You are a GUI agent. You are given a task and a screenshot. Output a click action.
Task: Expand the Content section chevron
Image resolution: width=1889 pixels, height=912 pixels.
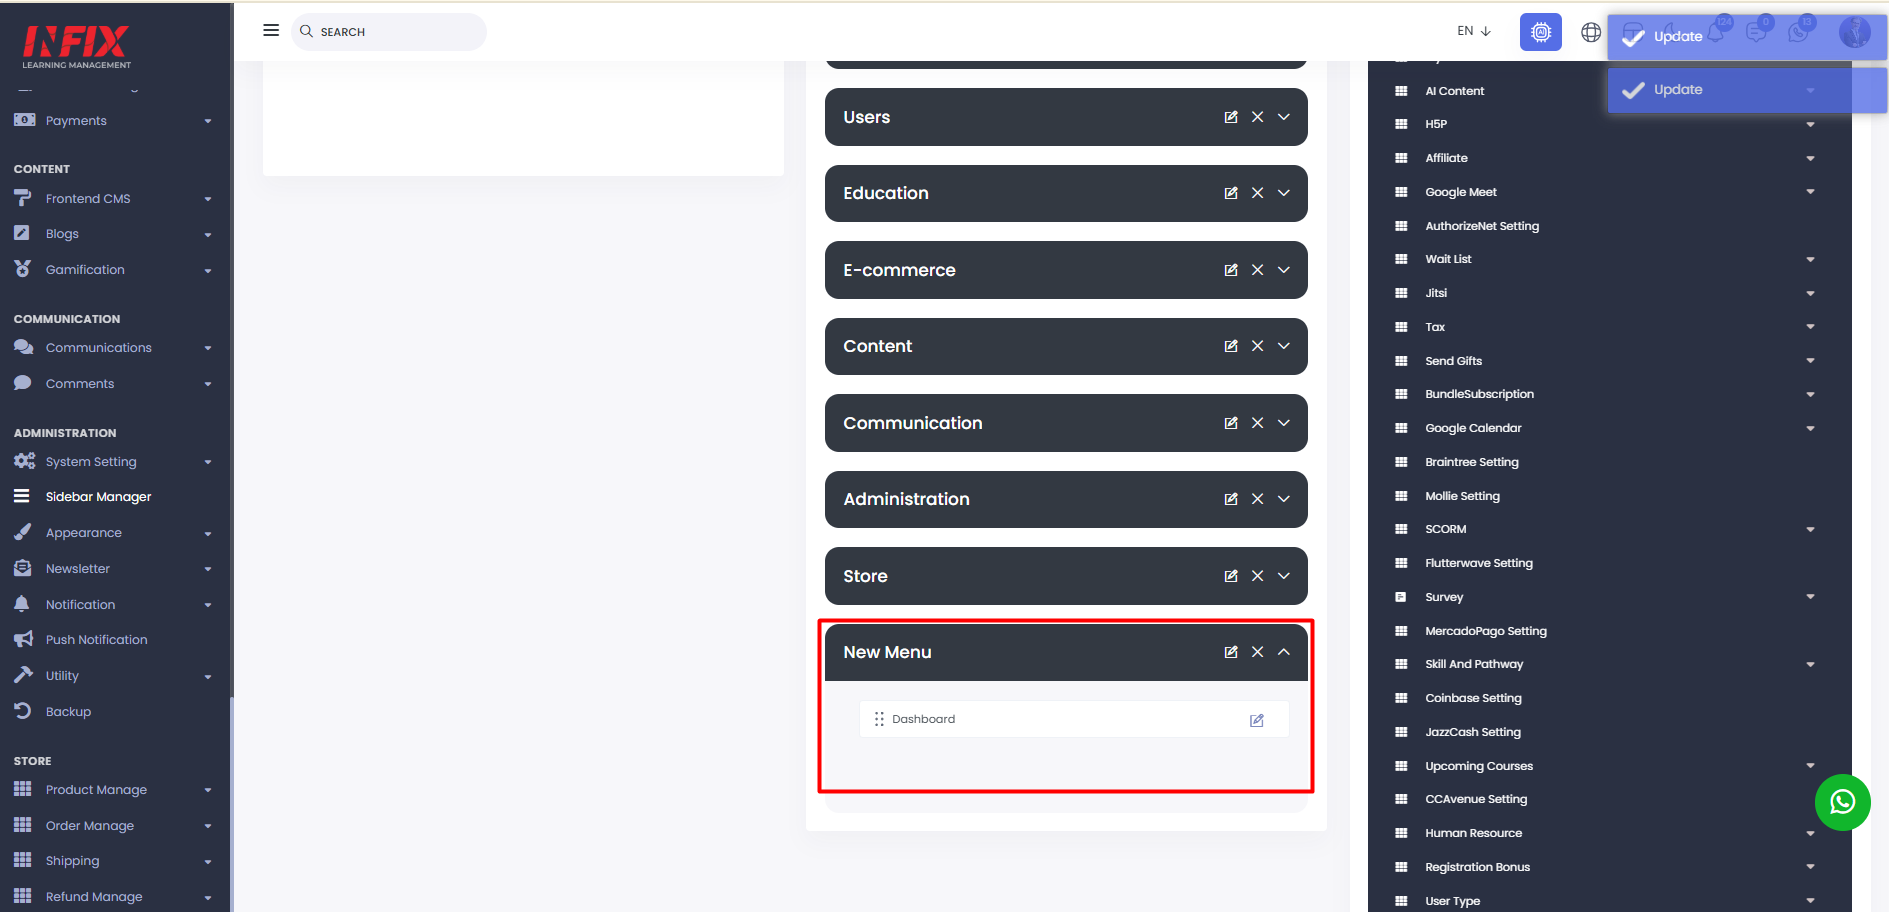coord(1284,346)
